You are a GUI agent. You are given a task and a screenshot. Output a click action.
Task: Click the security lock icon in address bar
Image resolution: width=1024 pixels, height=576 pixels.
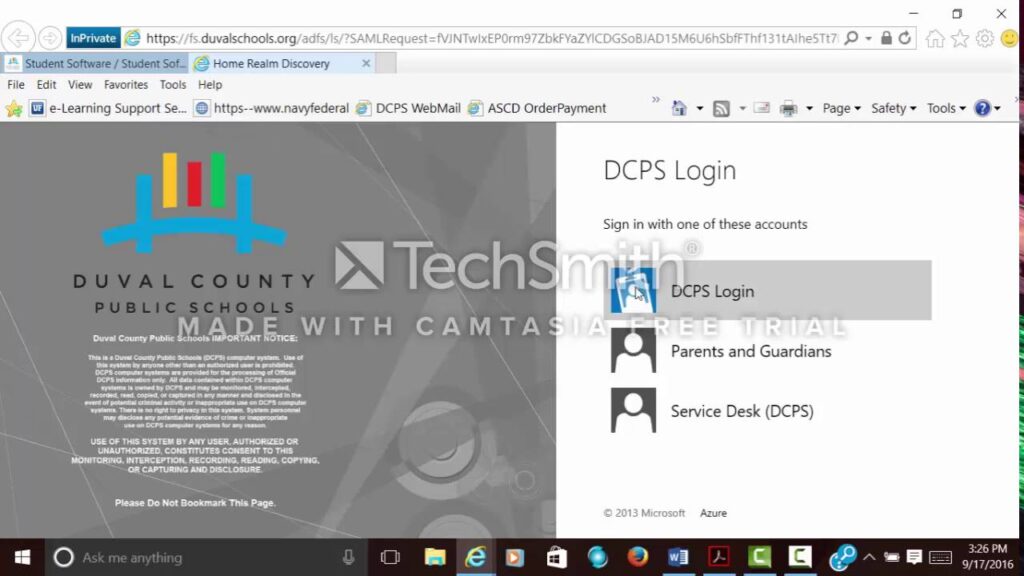click(x=886, y=38)
